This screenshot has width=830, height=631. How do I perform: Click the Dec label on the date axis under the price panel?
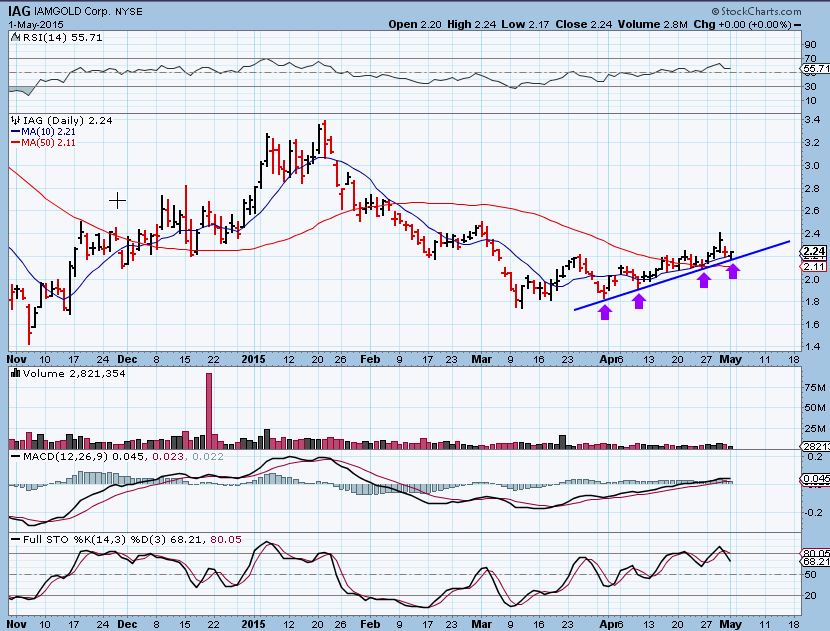(127, 359)
